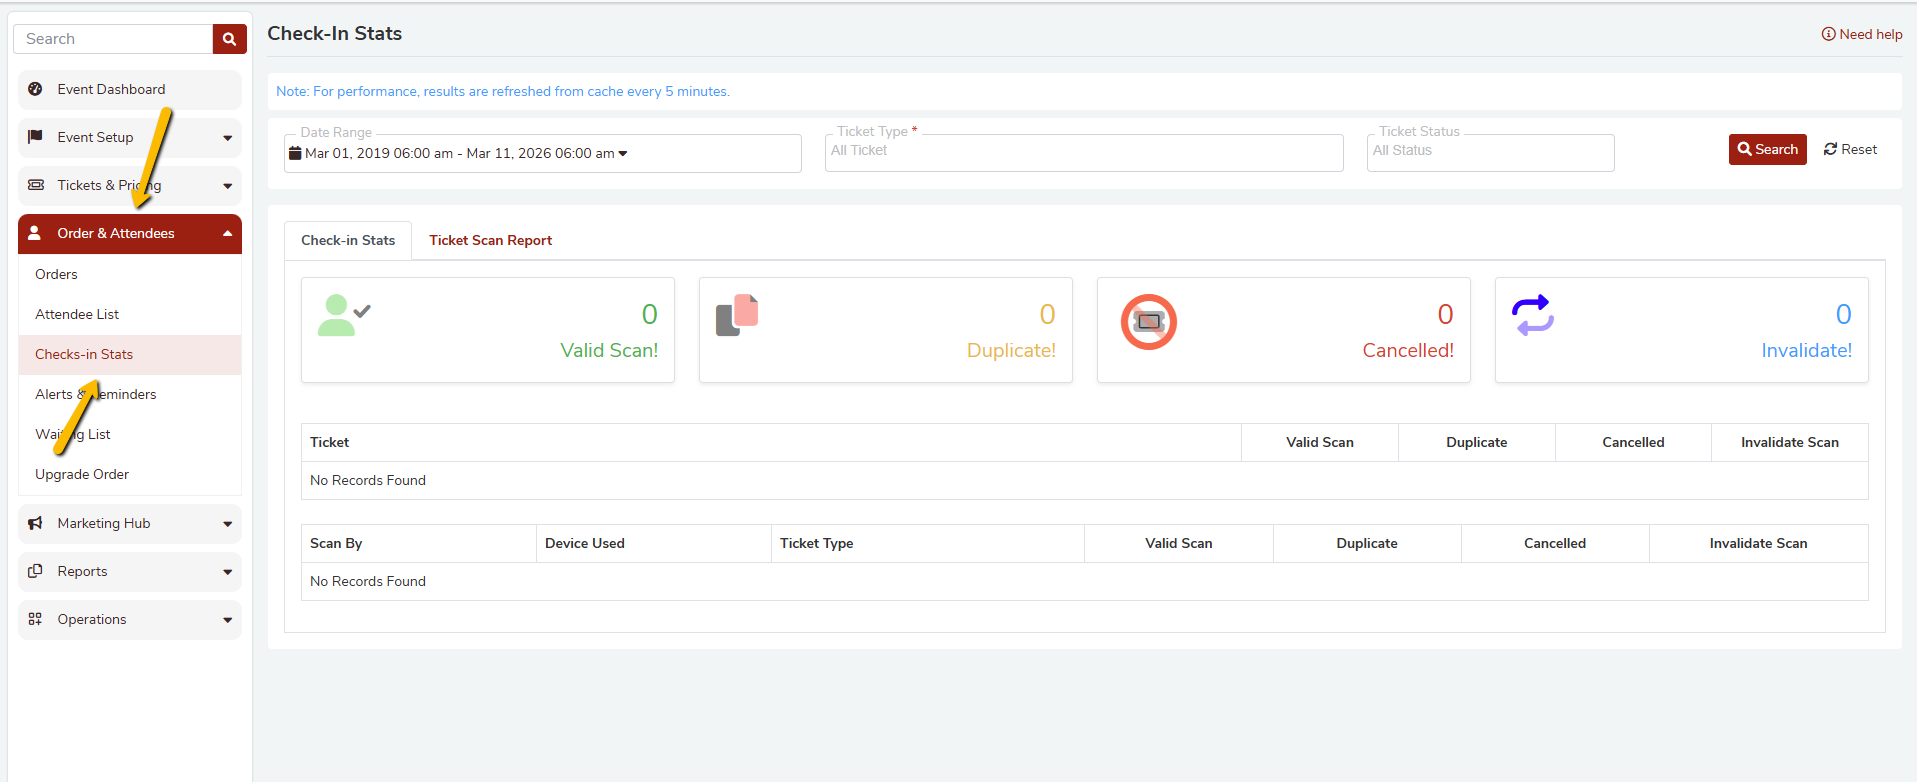The height and width of the screenshot is (782, 1917).
Task: Expand the Operations menu arrow
Action: (x=228, y=620)
